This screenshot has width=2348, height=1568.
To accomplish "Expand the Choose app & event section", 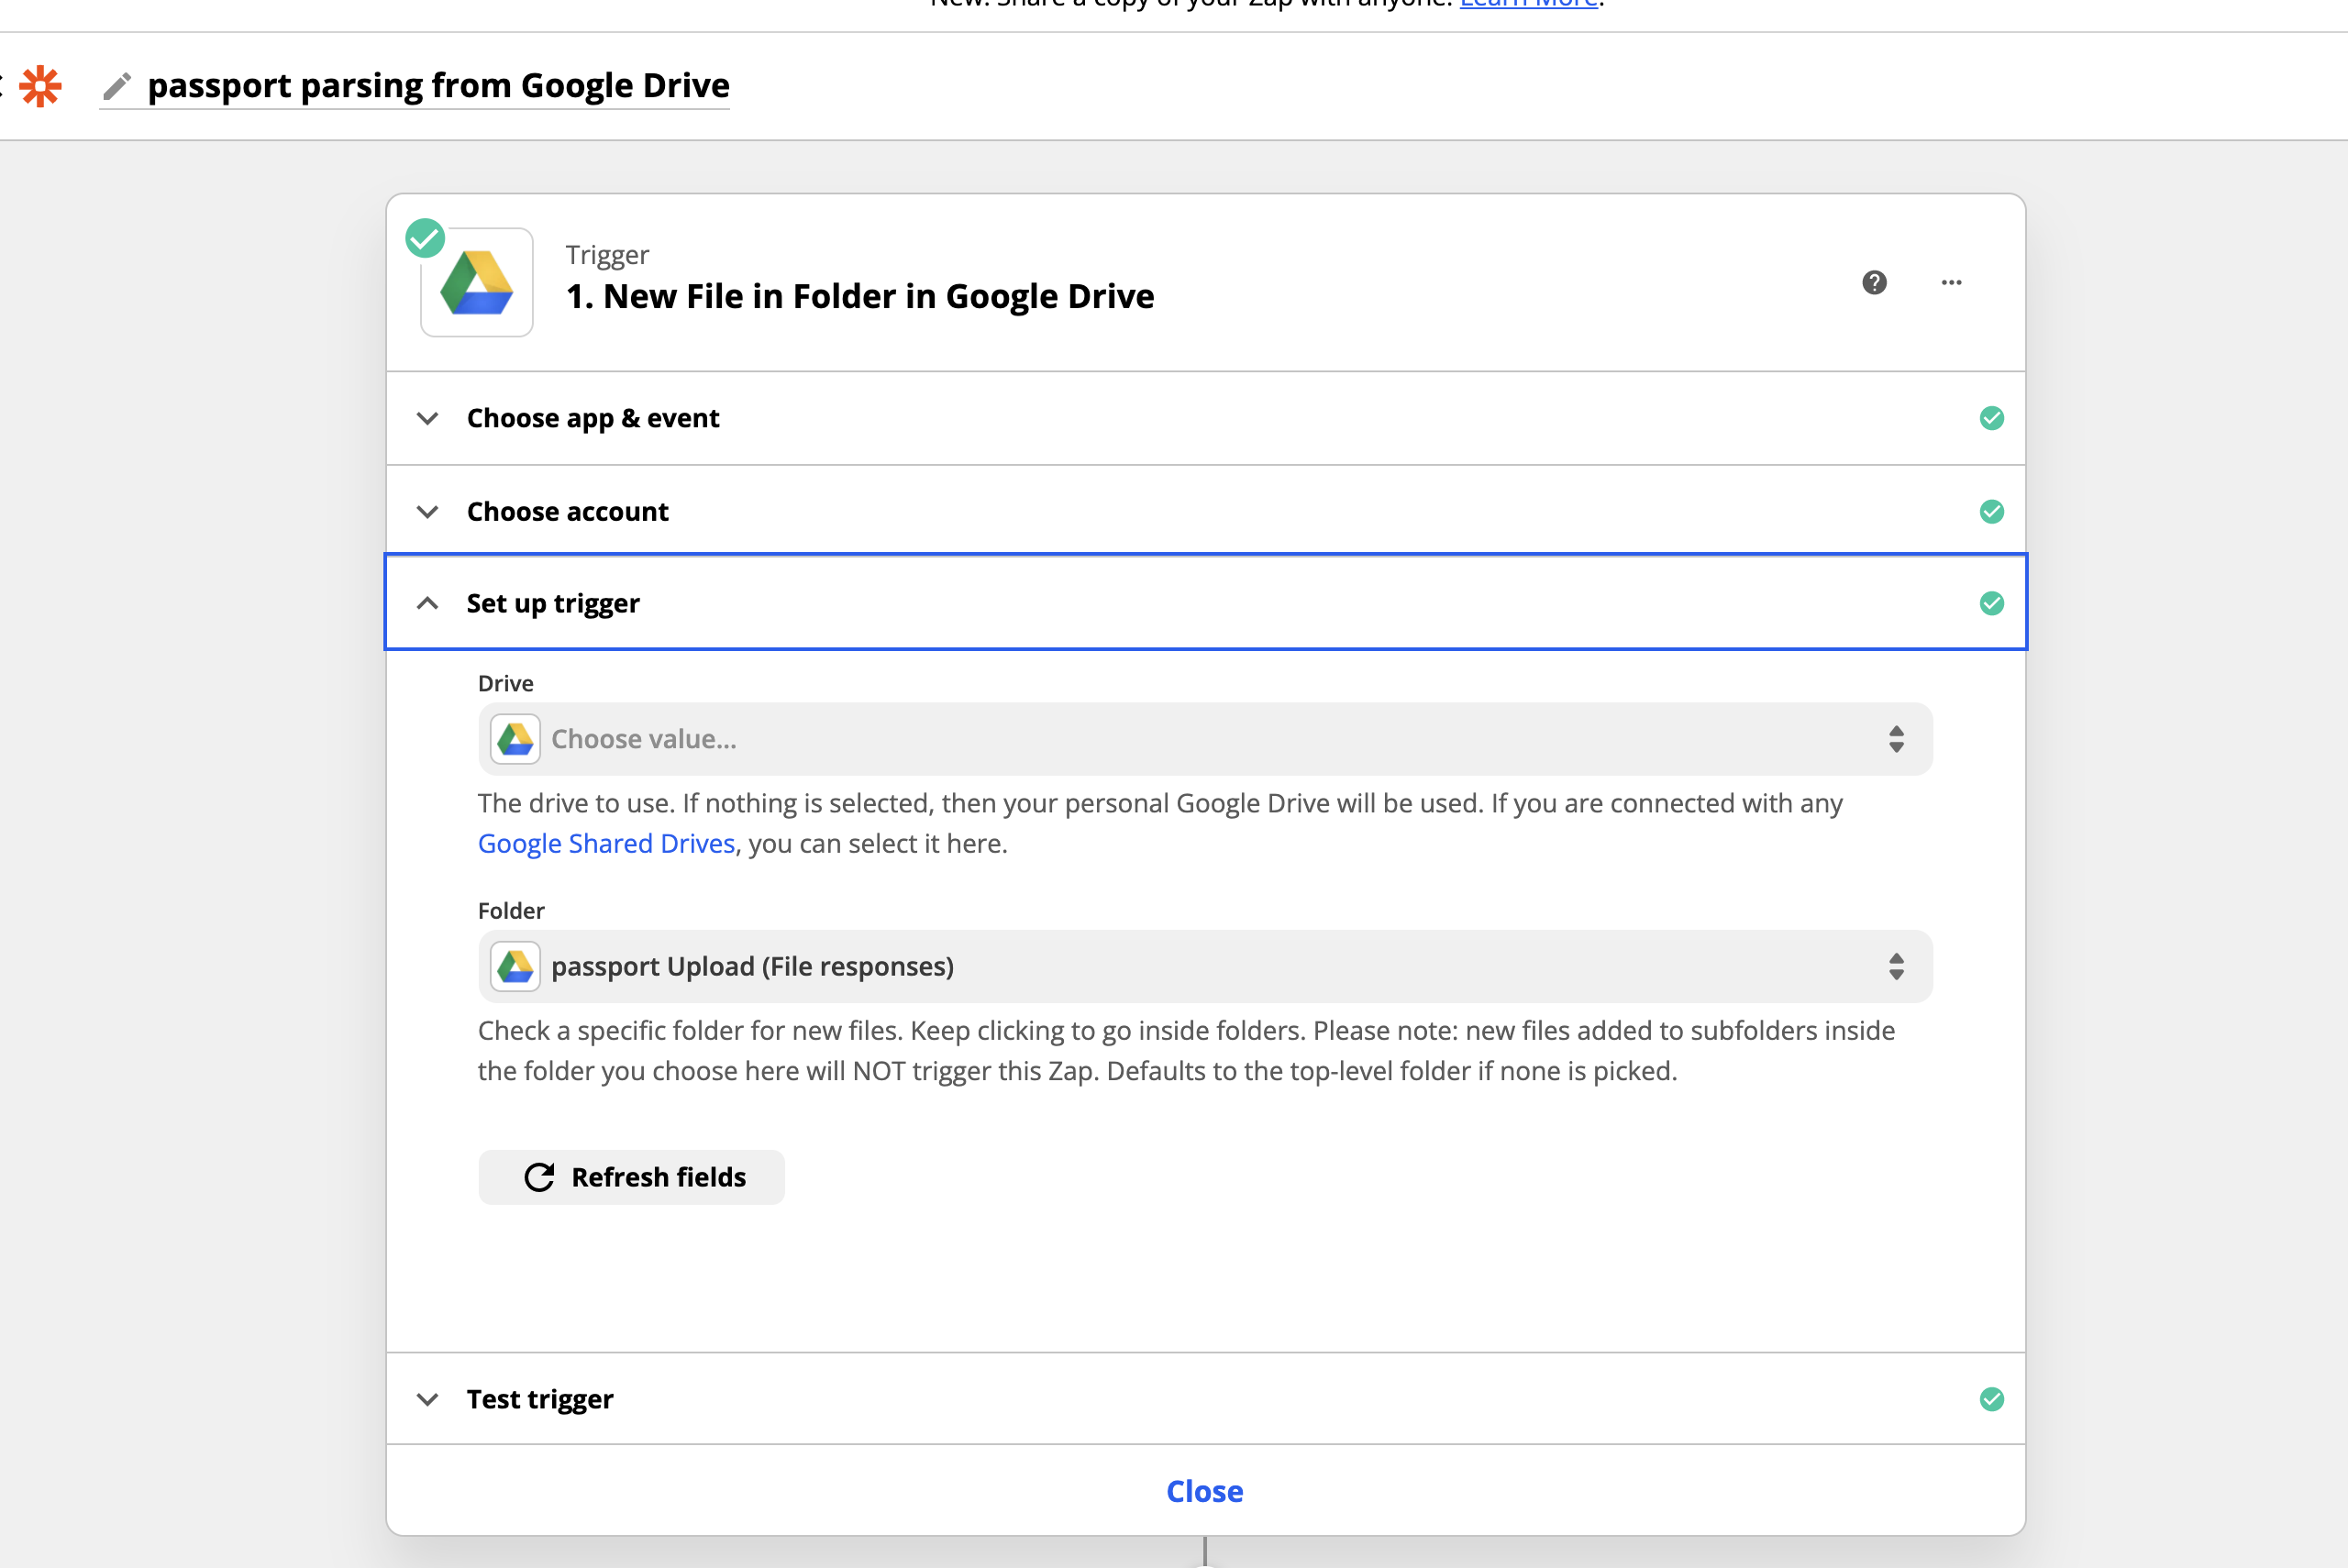I will (x=592, y=418).
